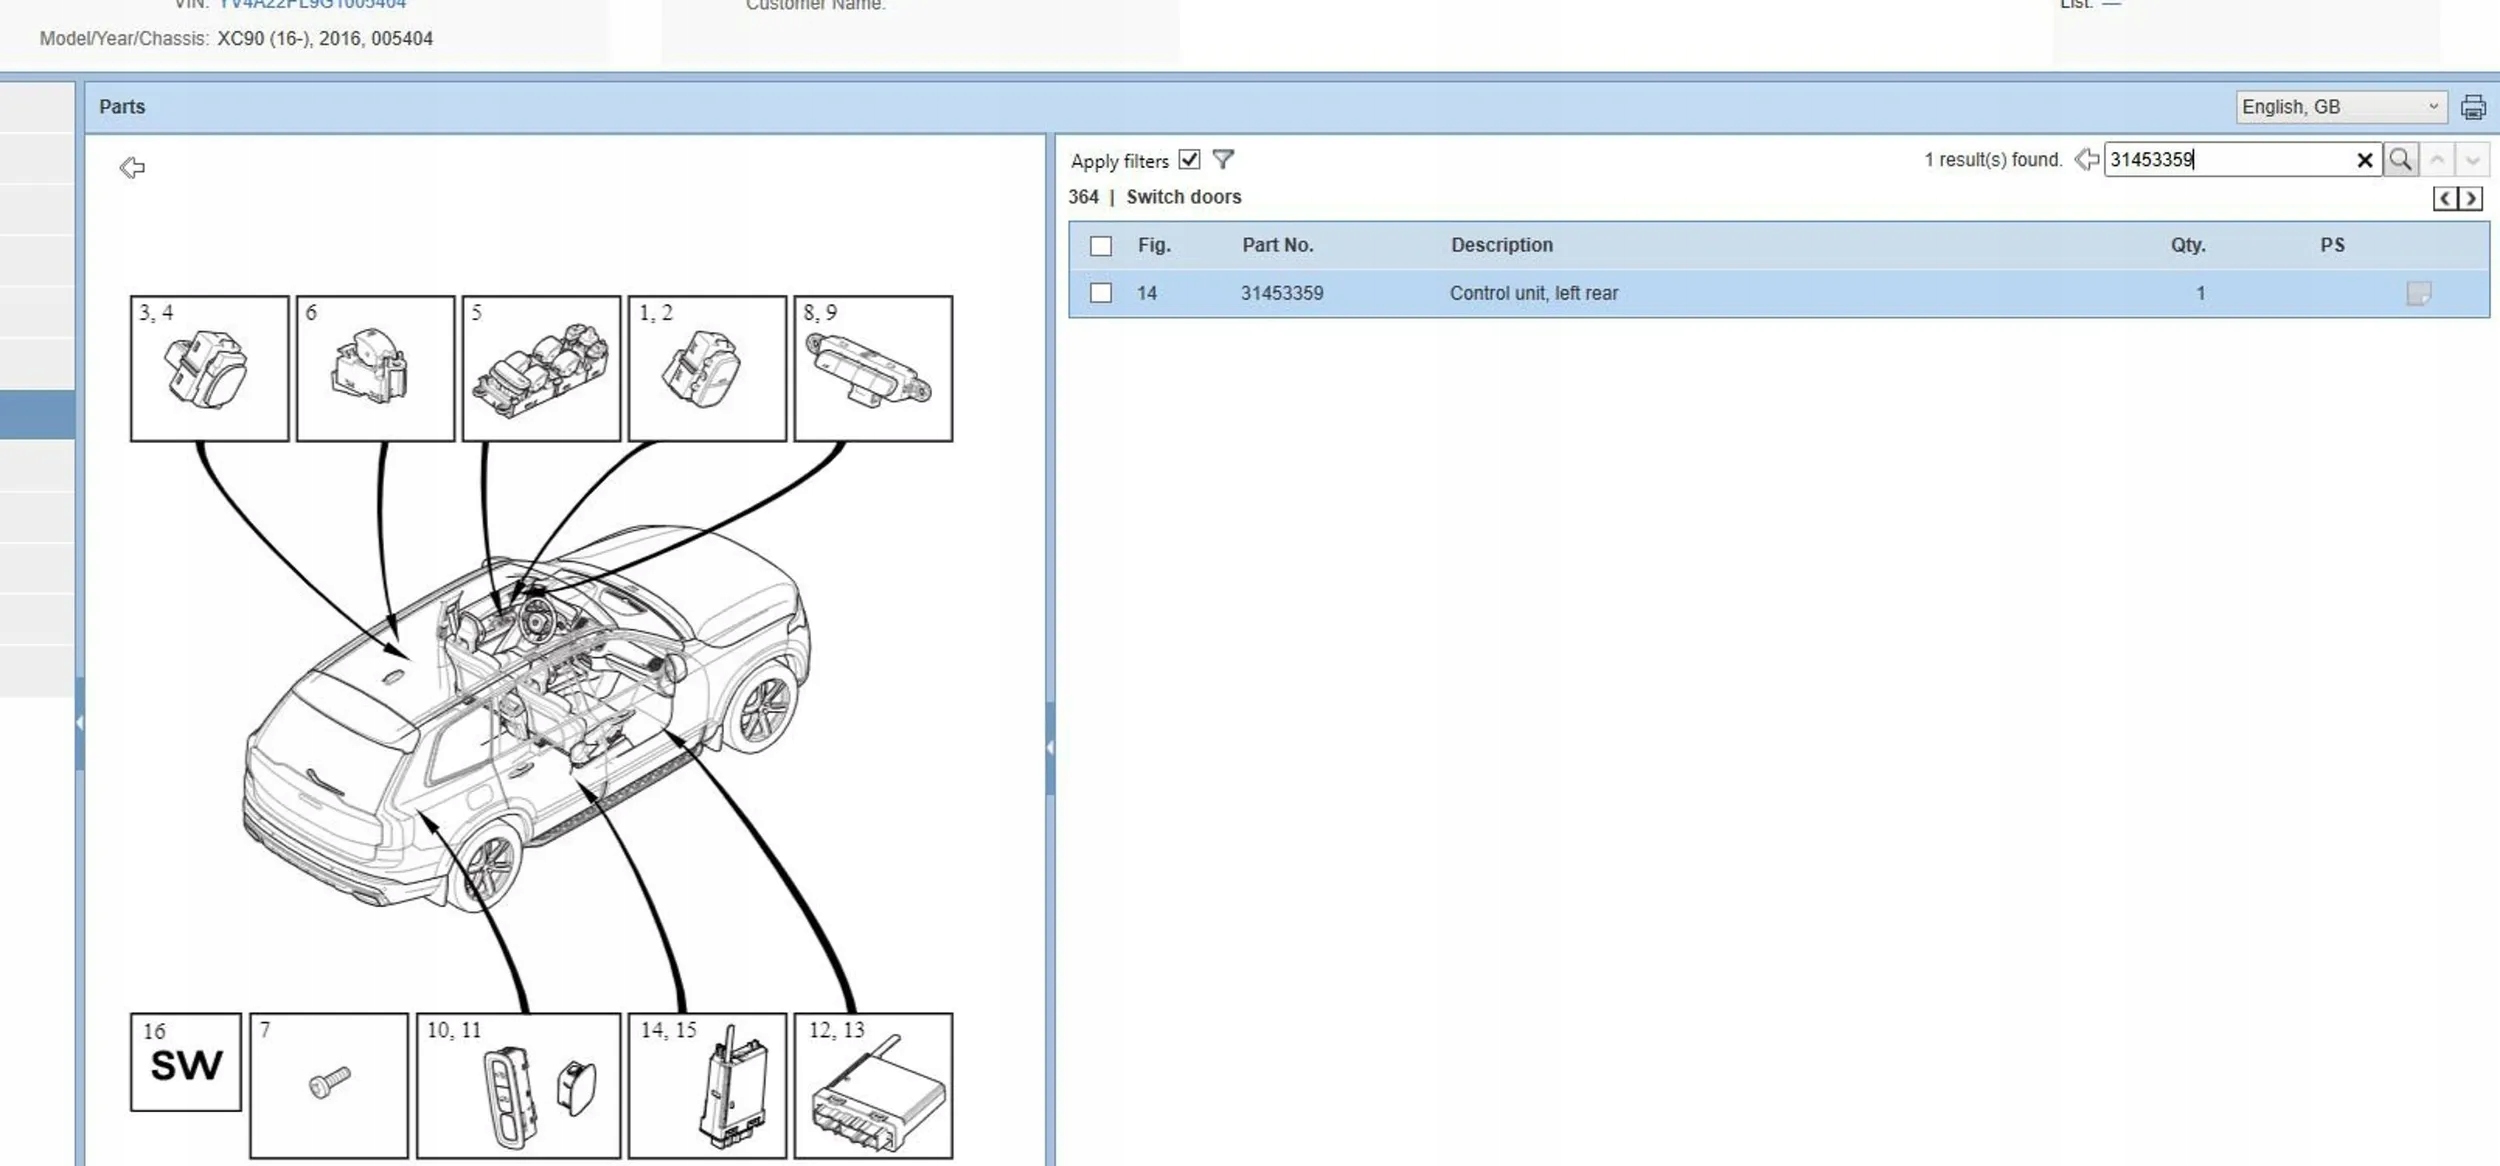
Task: Check the box for part 31453359
Action: point(1101,294)
